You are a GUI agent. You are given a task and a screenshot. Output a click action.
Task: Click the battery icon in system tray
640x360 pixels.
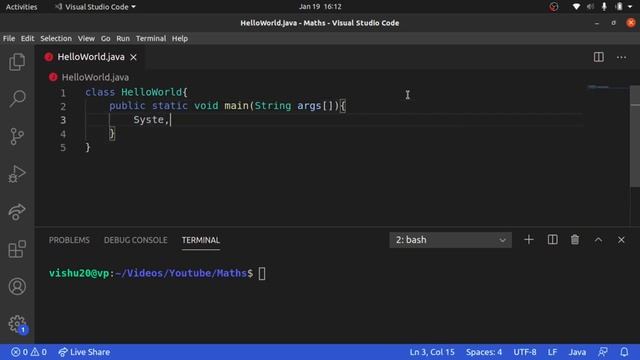coord(619,7)
